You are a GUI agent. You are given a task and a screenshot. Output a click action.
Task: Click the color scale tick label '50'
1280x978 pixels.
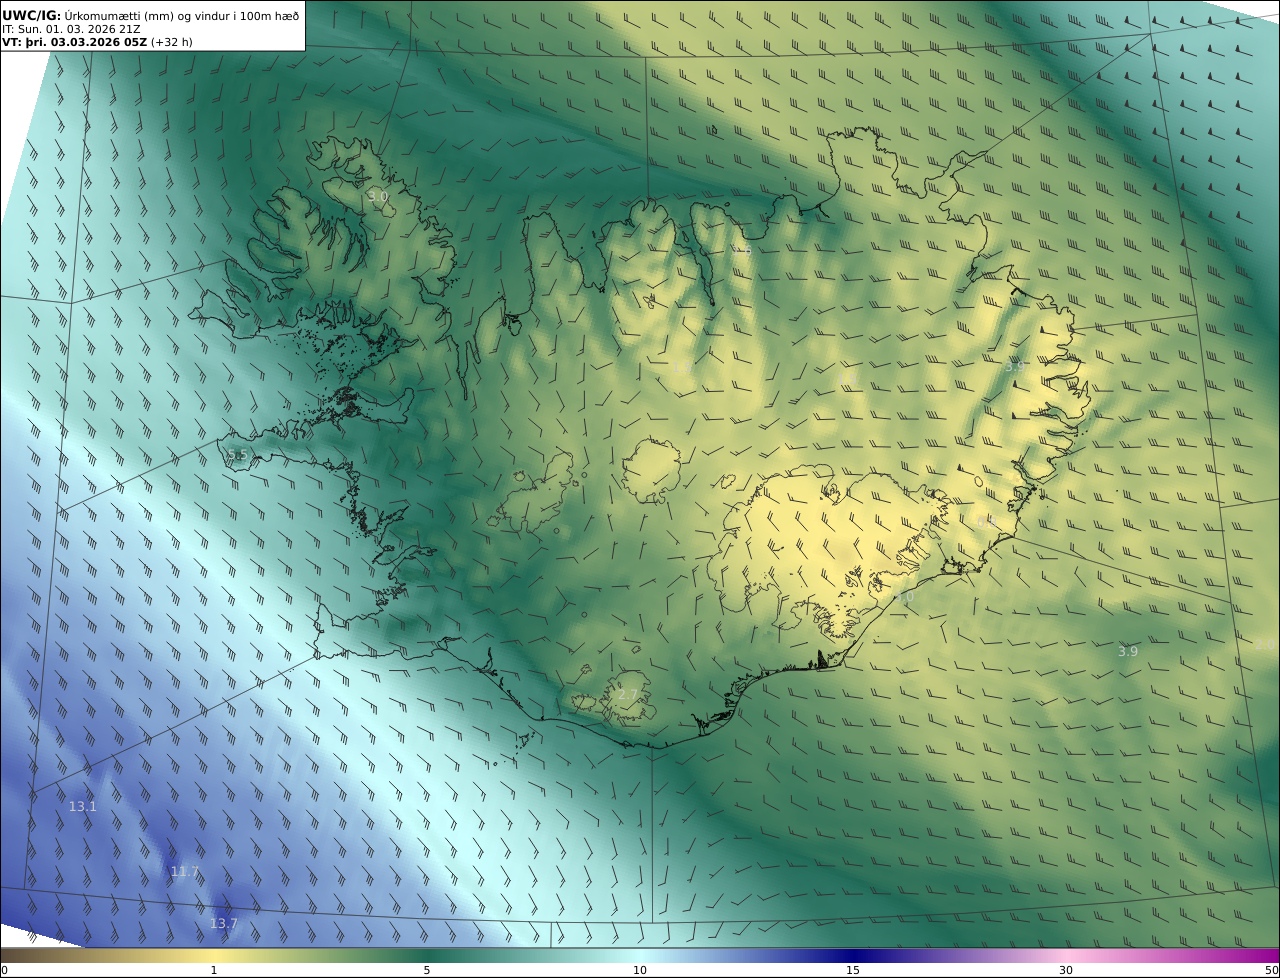pos(1272,970)
